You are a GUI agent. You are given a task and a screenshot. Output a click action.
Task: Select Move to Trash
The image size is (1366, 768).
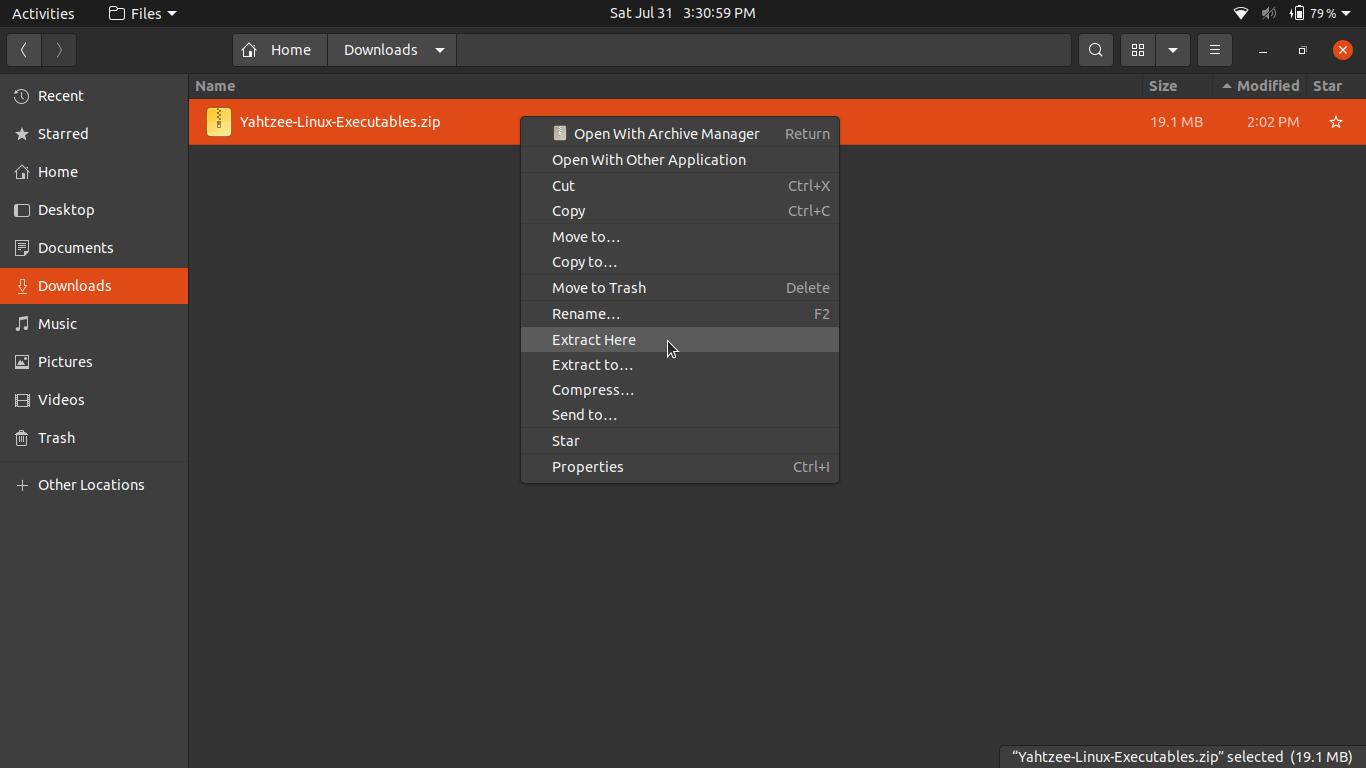coord(680,288)
